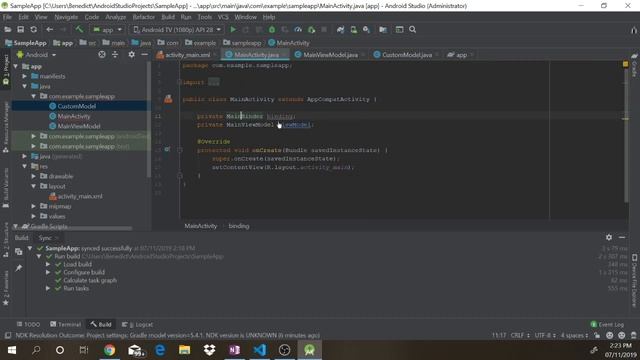The width and height of the screenshot is (640, 360).
Task: Click the UTF-8 encoding in status bar
Action: coord(545,335)
